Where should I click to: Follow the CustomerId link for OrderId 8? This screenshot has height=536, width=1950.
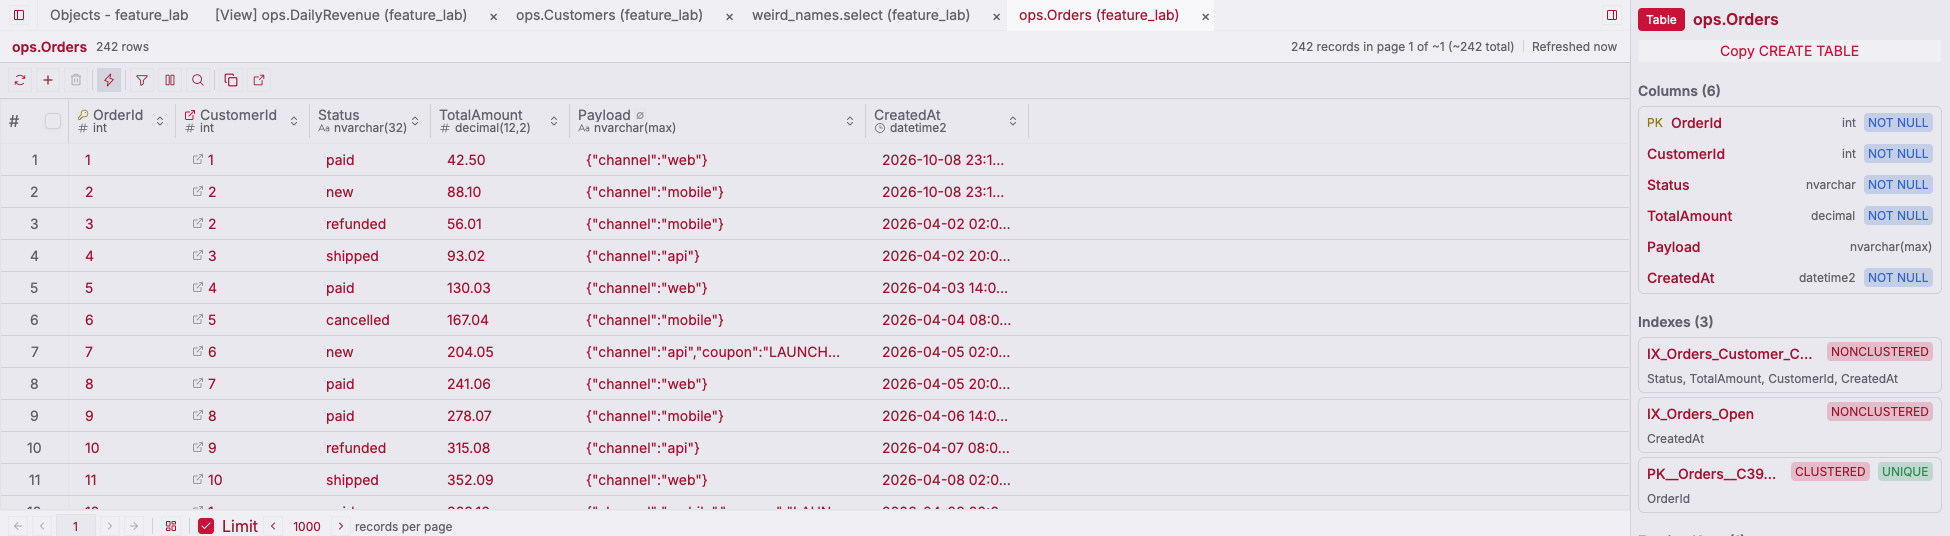coord(198,384)
